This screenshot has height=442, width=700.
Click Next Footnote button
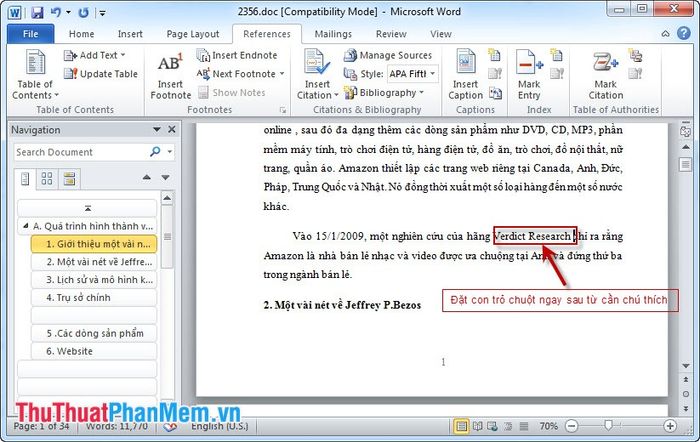(x=237, y=74)
